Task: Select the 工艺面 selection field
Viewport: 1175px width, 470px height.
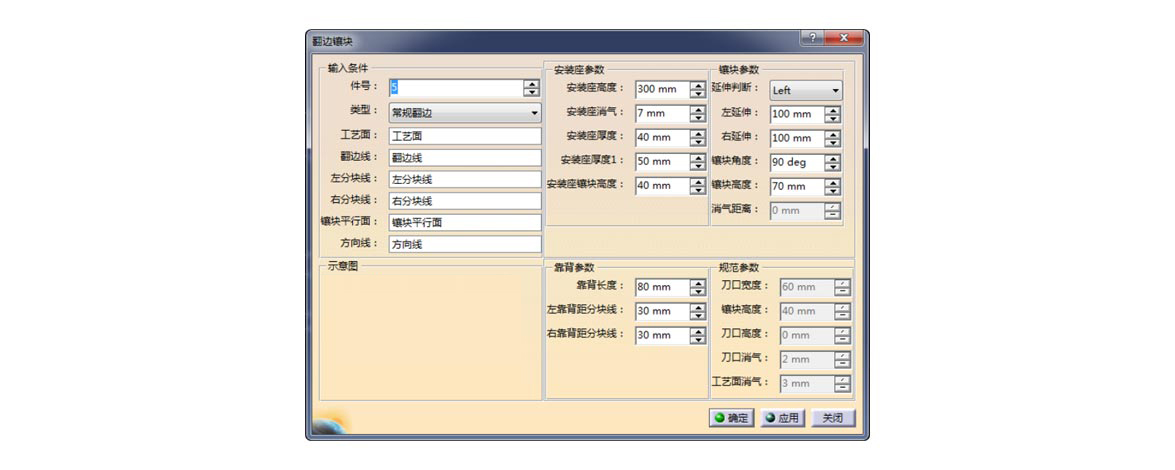Action: click(x=464, y=136)
